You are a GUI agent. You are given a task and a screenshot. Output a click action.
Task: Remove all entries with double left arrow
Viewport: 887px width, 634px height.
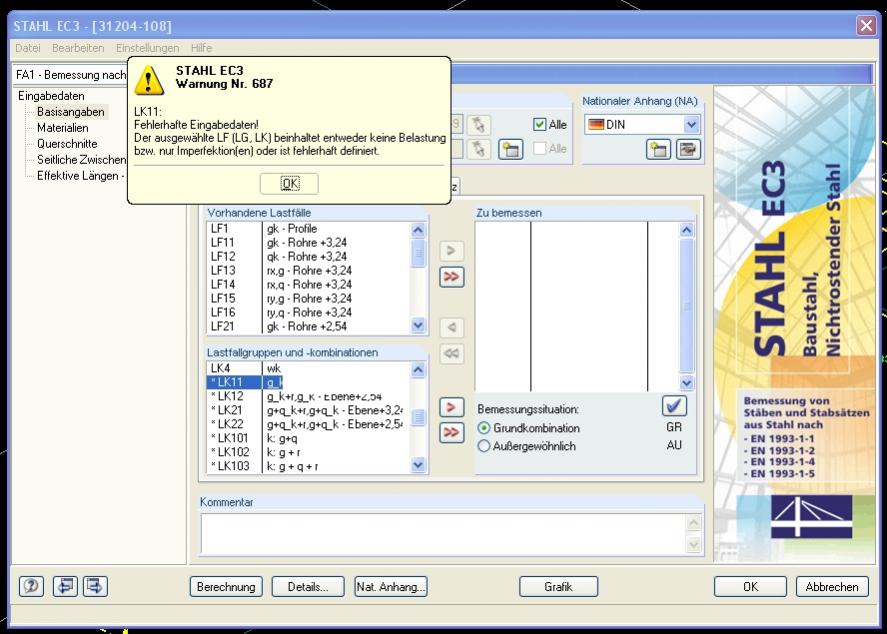(451, 353)
